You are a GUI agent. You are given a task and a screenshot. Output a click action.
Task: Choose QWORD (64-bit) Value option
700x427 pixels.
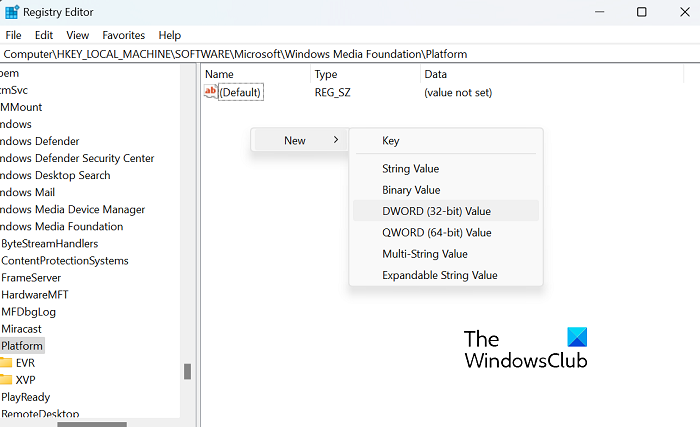(436, 232)
